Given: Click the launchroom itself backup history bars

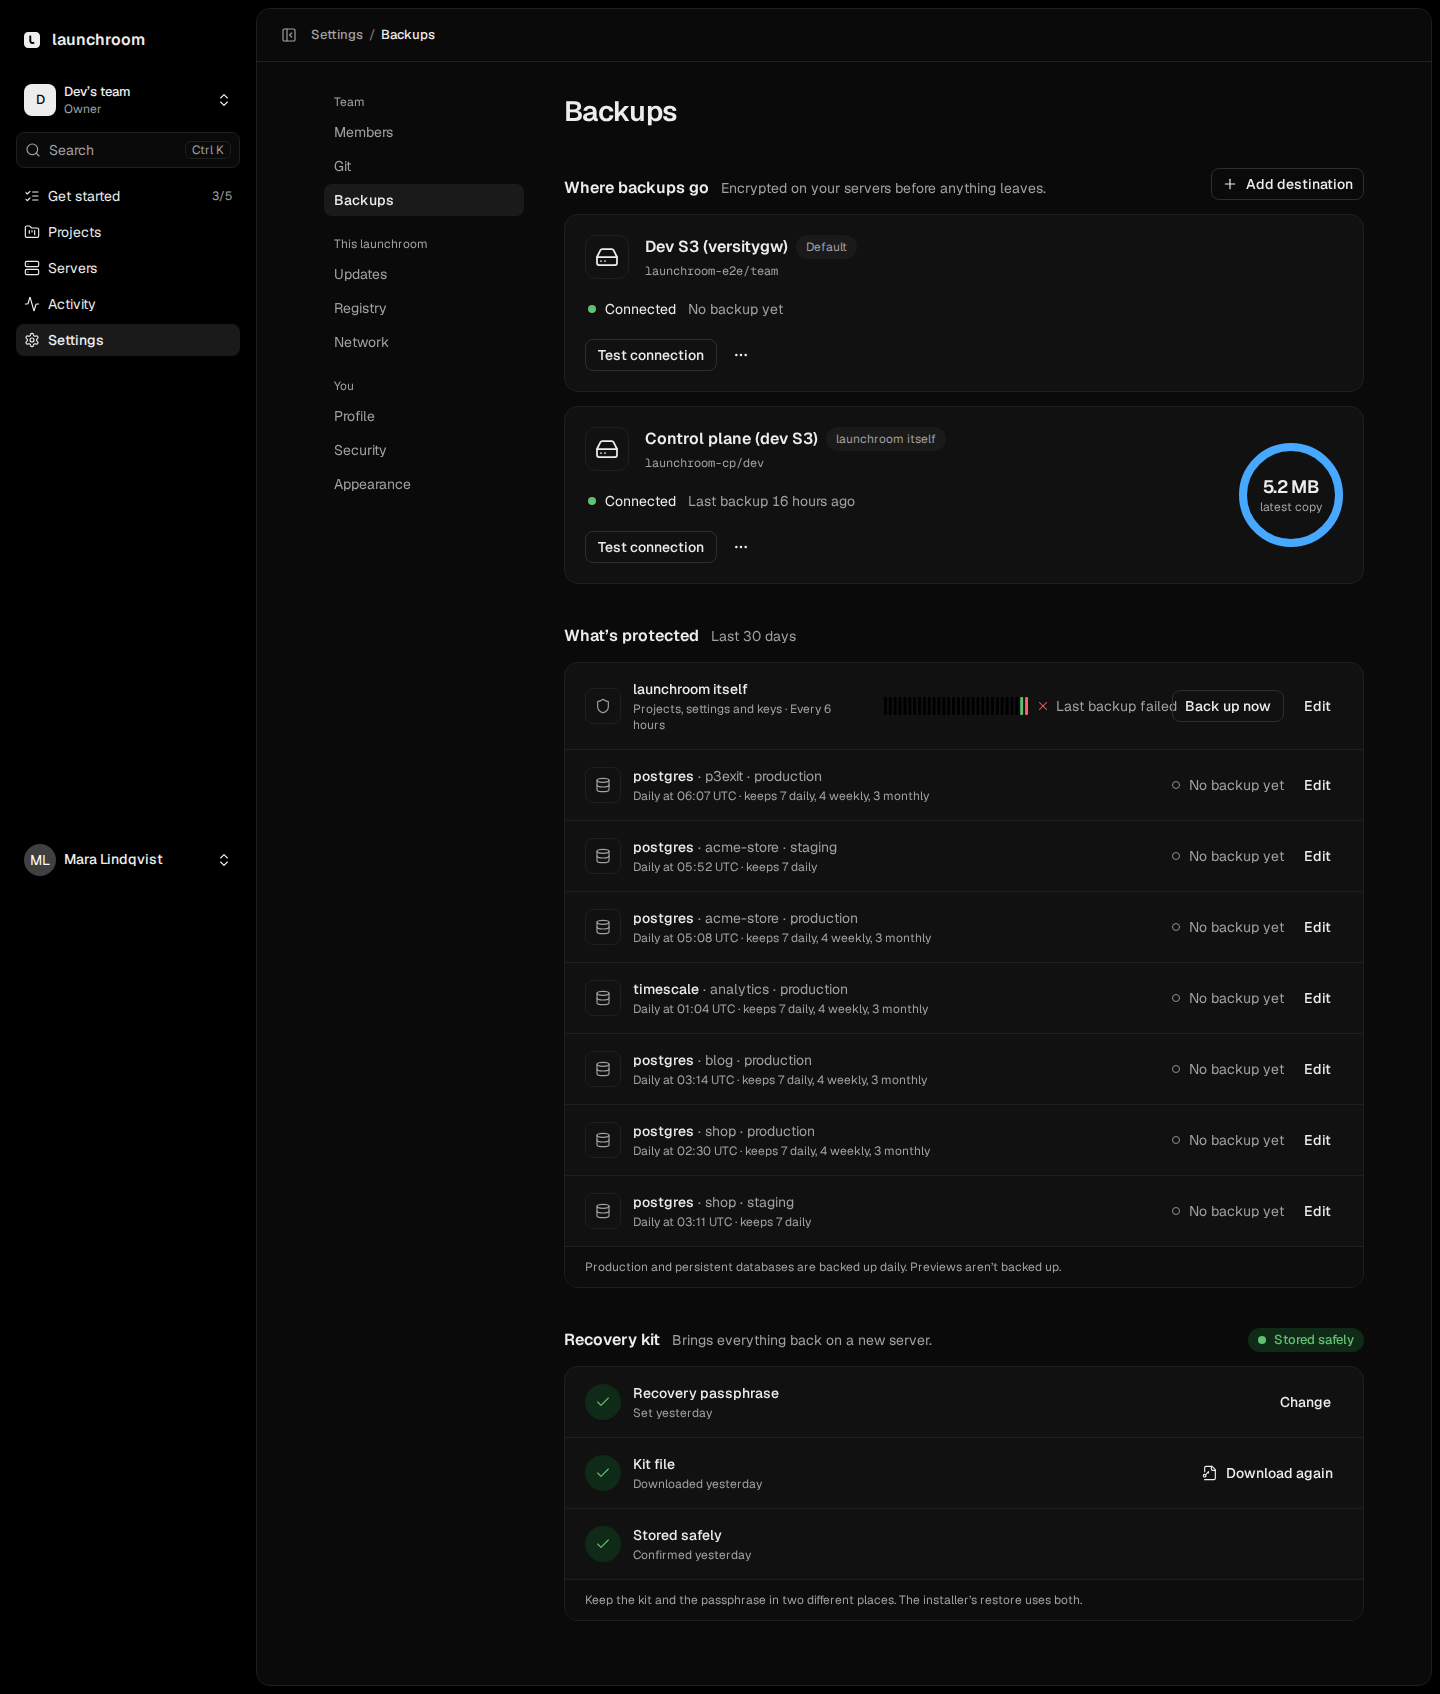Looking at the screenshot, I should pyautogui.click(x=956, y=706).
